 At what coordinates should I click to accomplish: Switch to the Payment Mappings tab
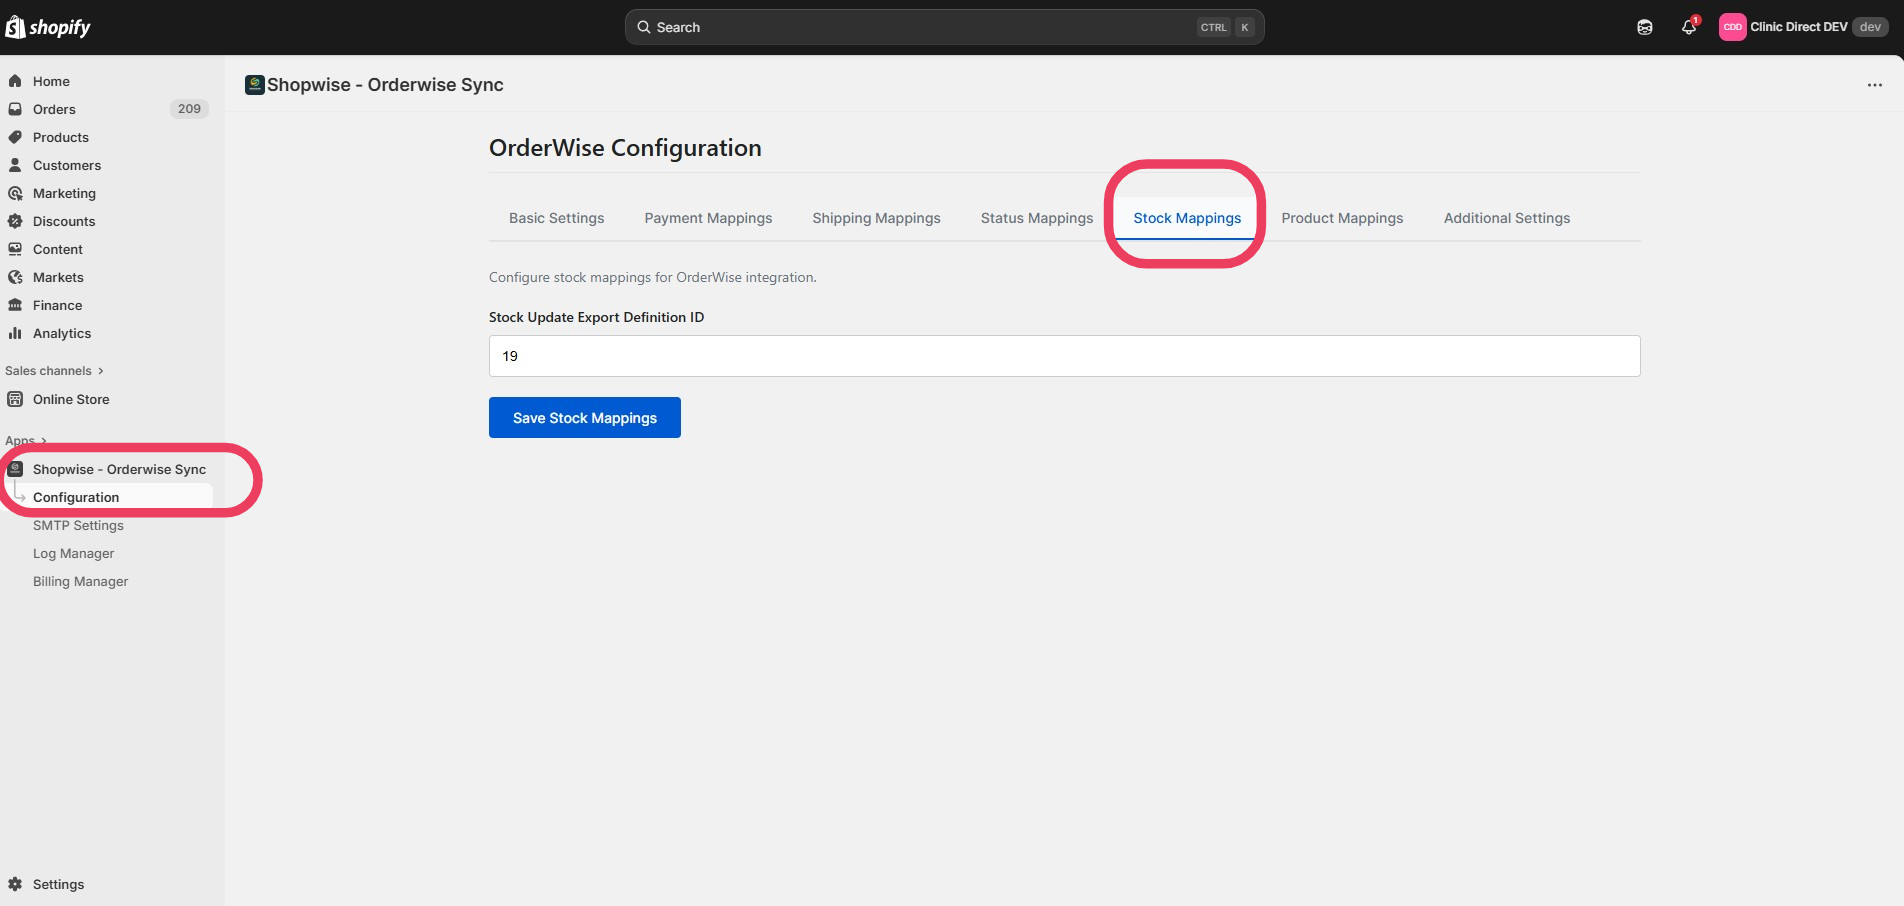(708, 218)
